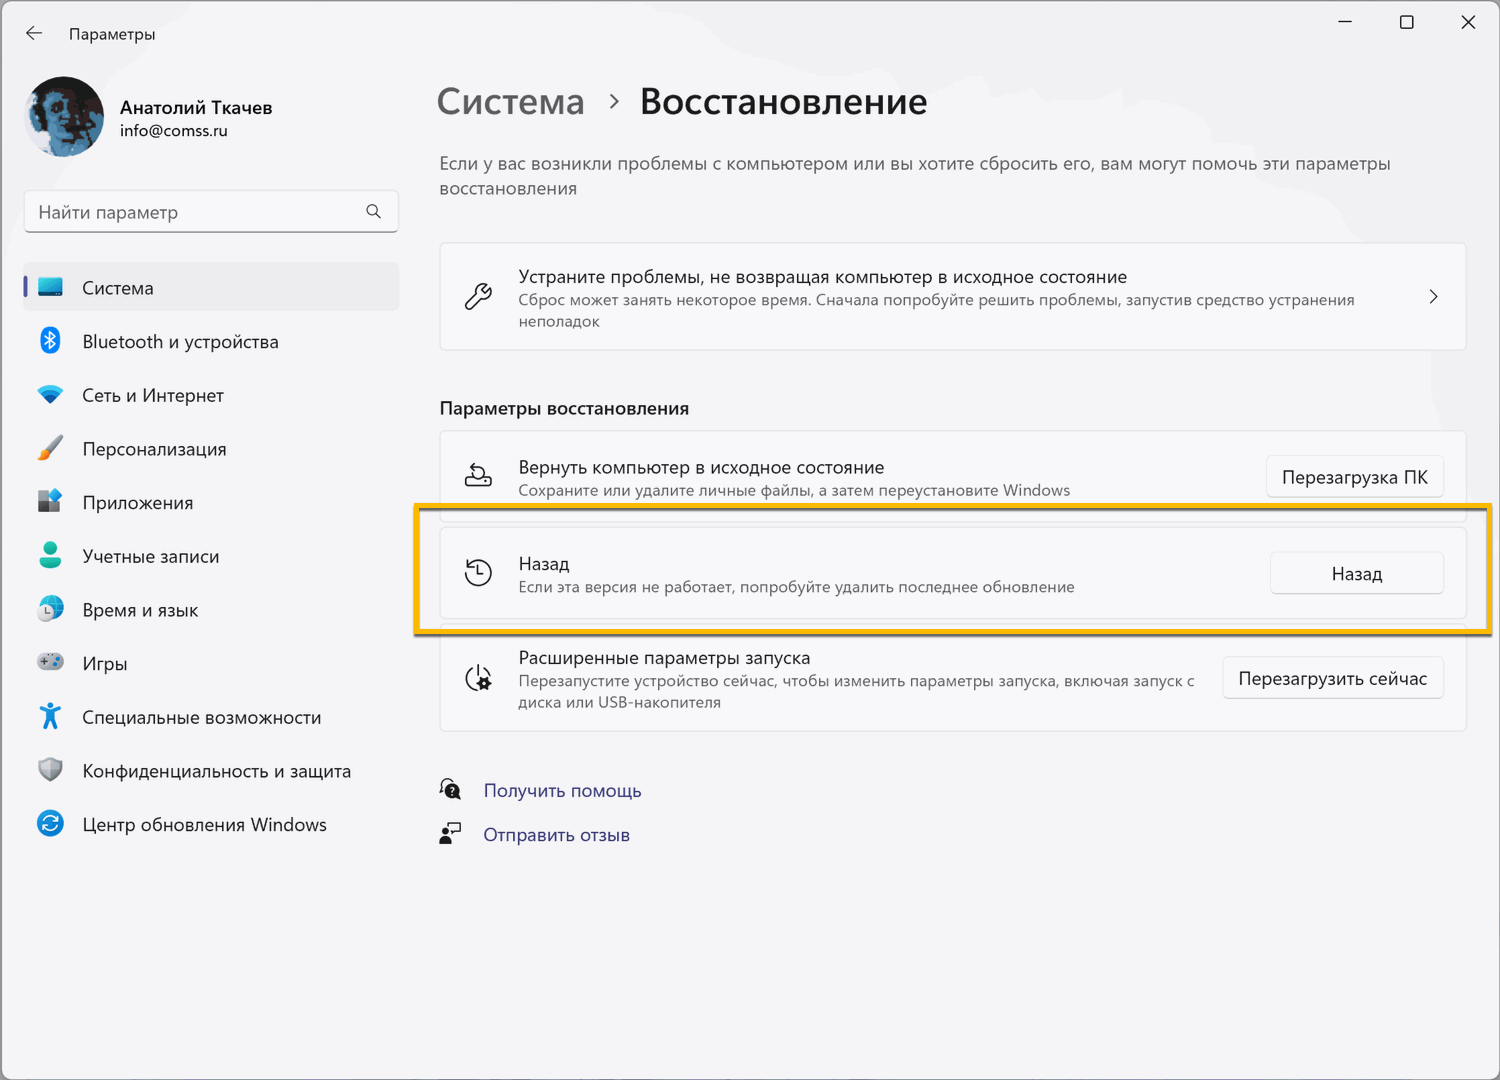Select Время и язык in sidebar
This screenshot has height=1080, width=1500.
(x=140, y=610)
